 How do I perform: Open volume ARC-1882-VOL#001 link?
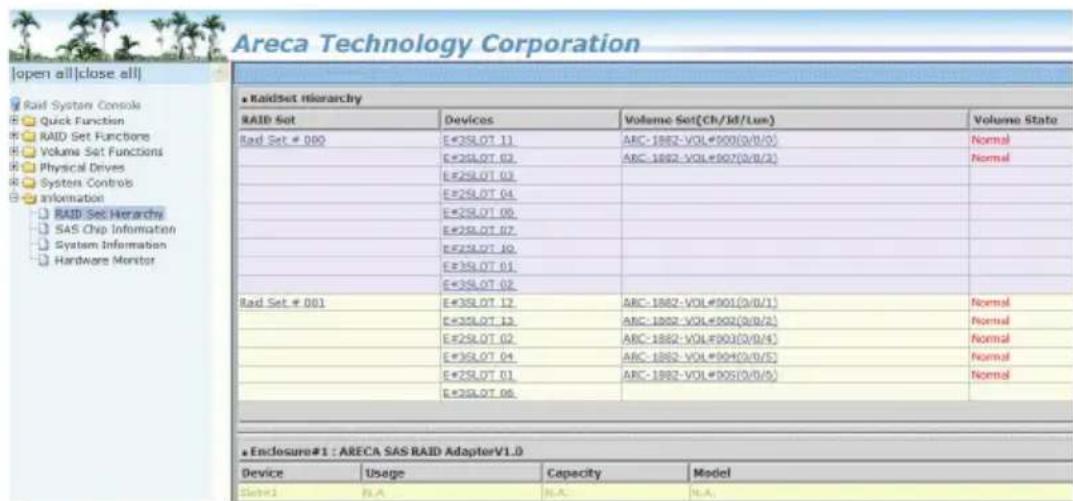pyautogui.click(x=701, y=303)
